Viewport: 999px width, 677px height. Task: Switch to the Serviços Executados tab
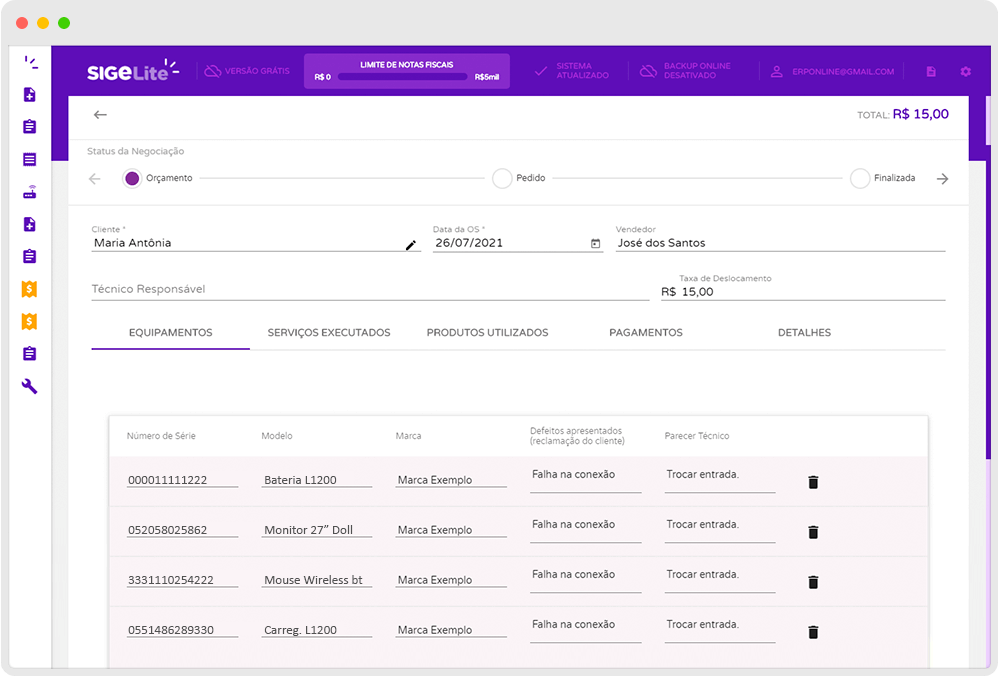(329, 333)
